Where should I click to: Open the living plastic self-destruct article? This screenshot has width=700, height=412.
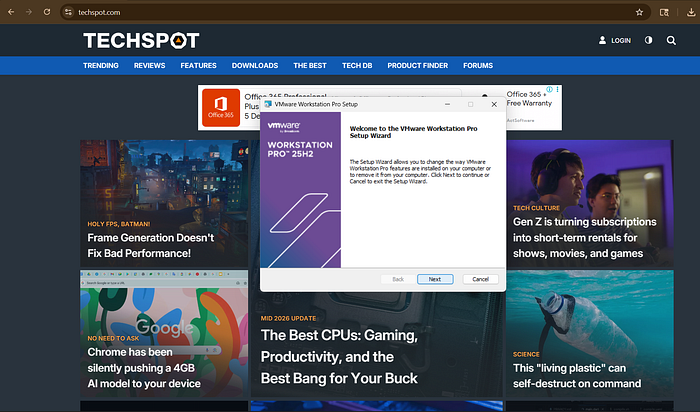pos(577,376)
